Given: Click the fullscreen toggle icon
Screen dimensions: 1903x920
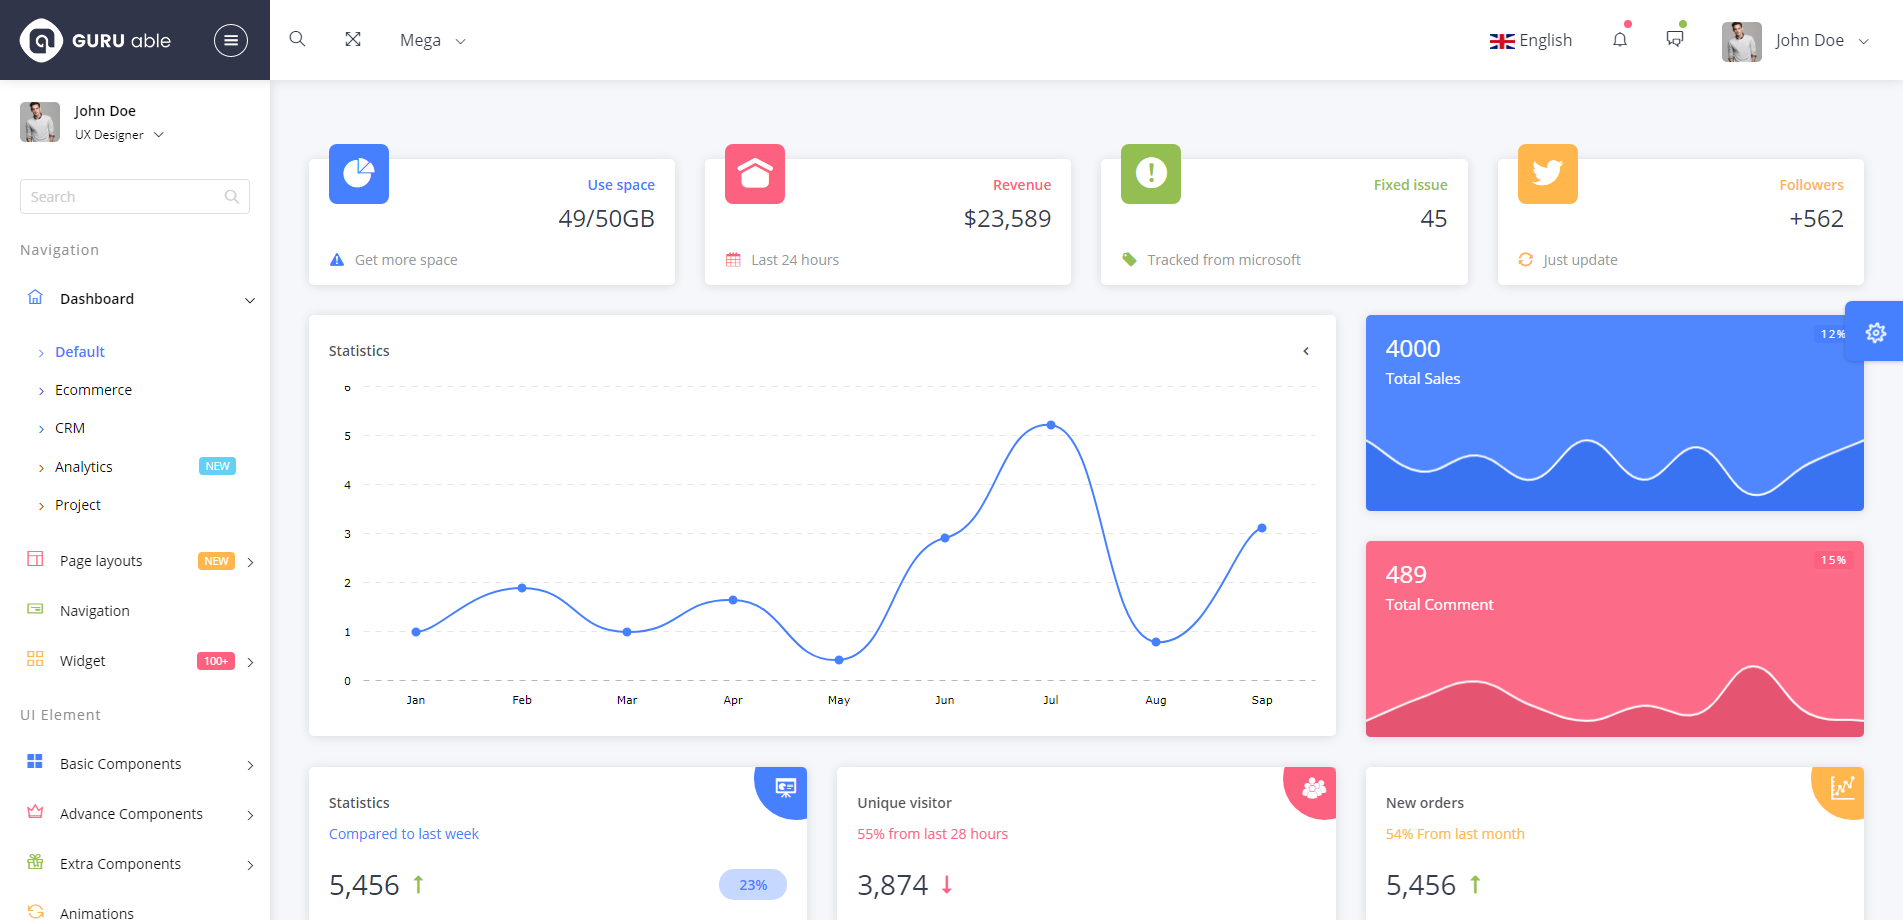Looking at the screenshot, I should click(x=352, y=39).
